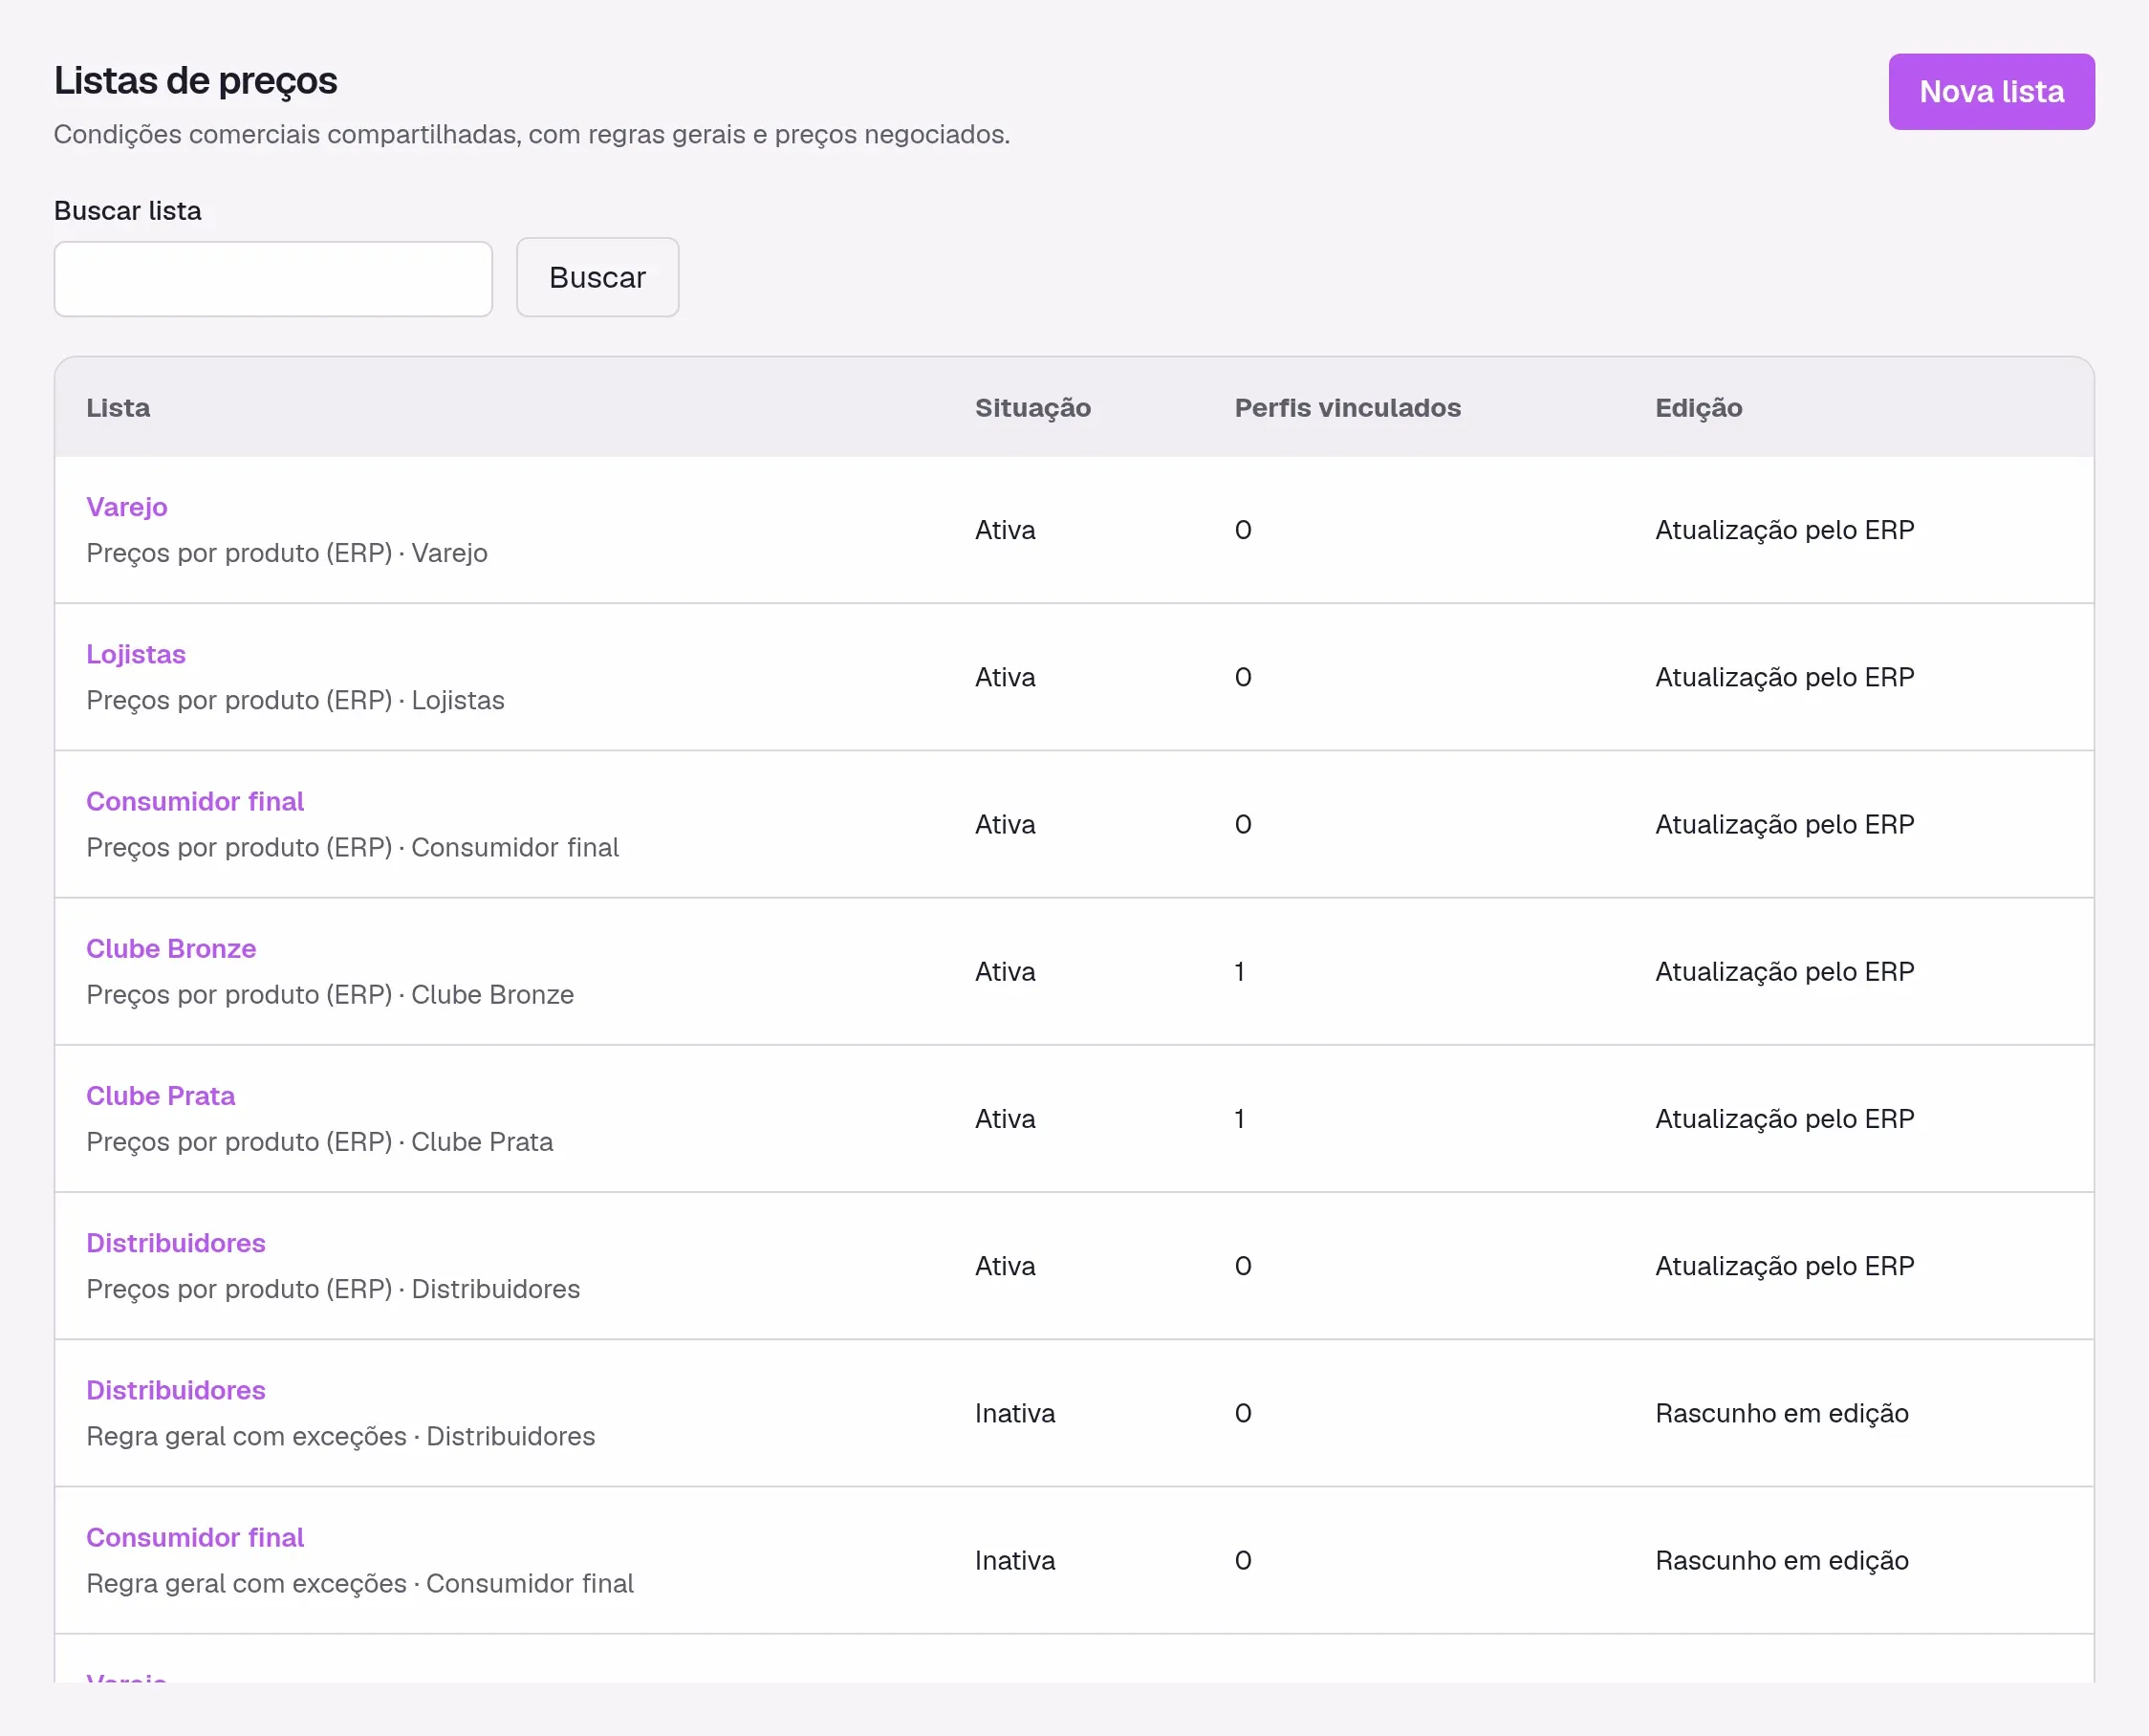The height and width of the screenshot is (1736, 2149).
Task: Click linked profiles count in Clube Bronze row
Action: 1240,971
